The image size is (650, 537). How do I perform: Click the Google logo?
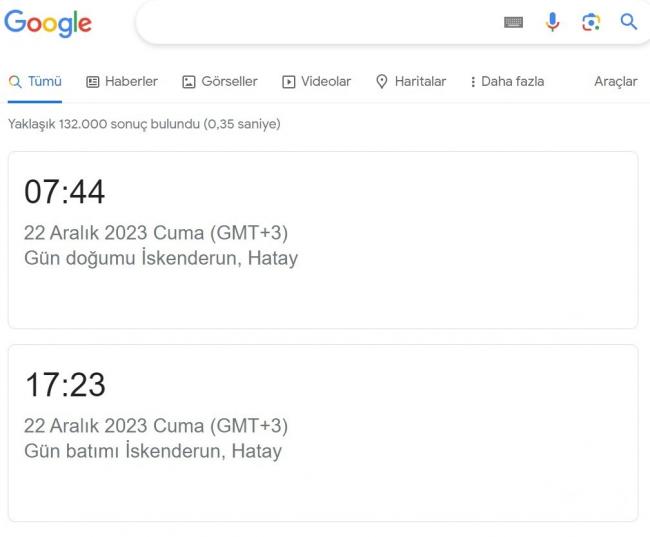click(x=48, y=24)
